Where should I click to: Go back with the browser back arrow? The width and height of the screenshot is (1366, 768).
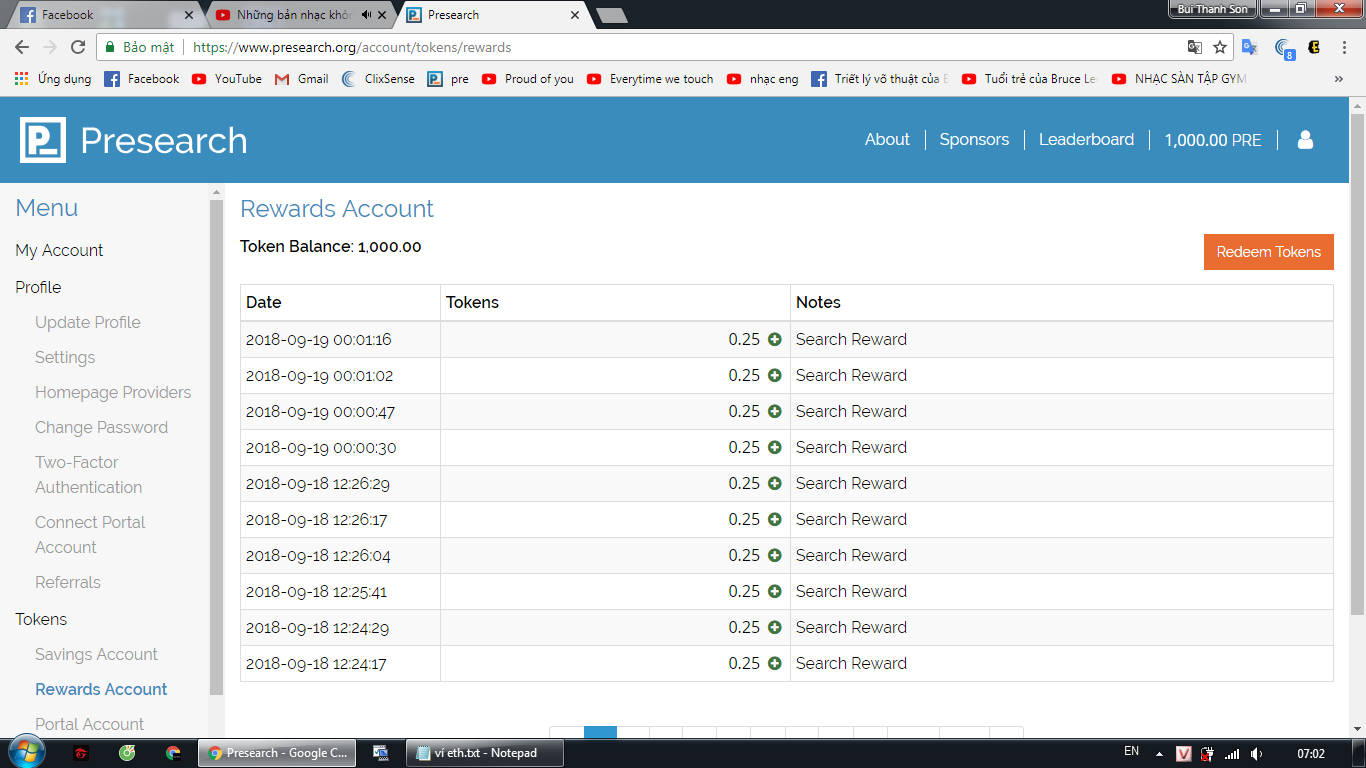[x=22, y=47]
